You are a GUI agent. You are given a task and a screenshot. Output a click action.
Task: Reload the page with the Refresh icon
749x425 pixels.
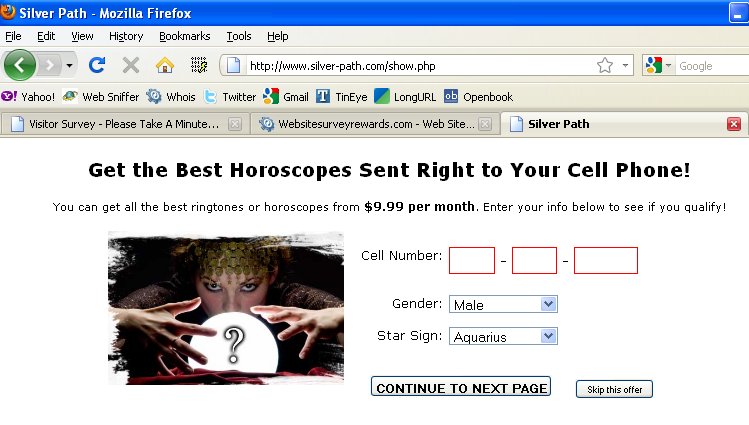tap(97, 65)
